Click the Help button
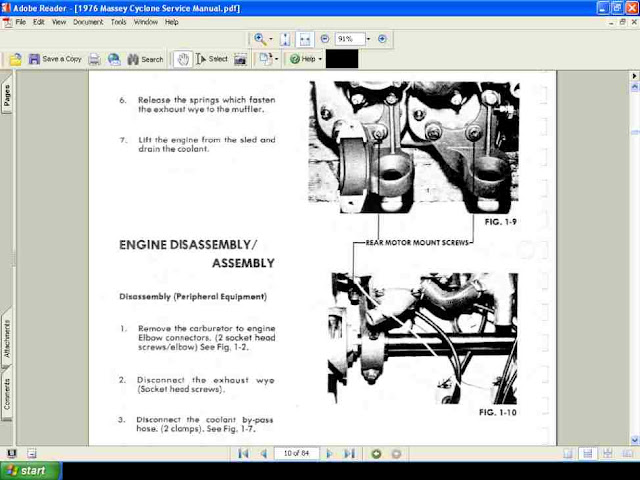Screen dimensions: 640x480 click(x=302, y=60)
